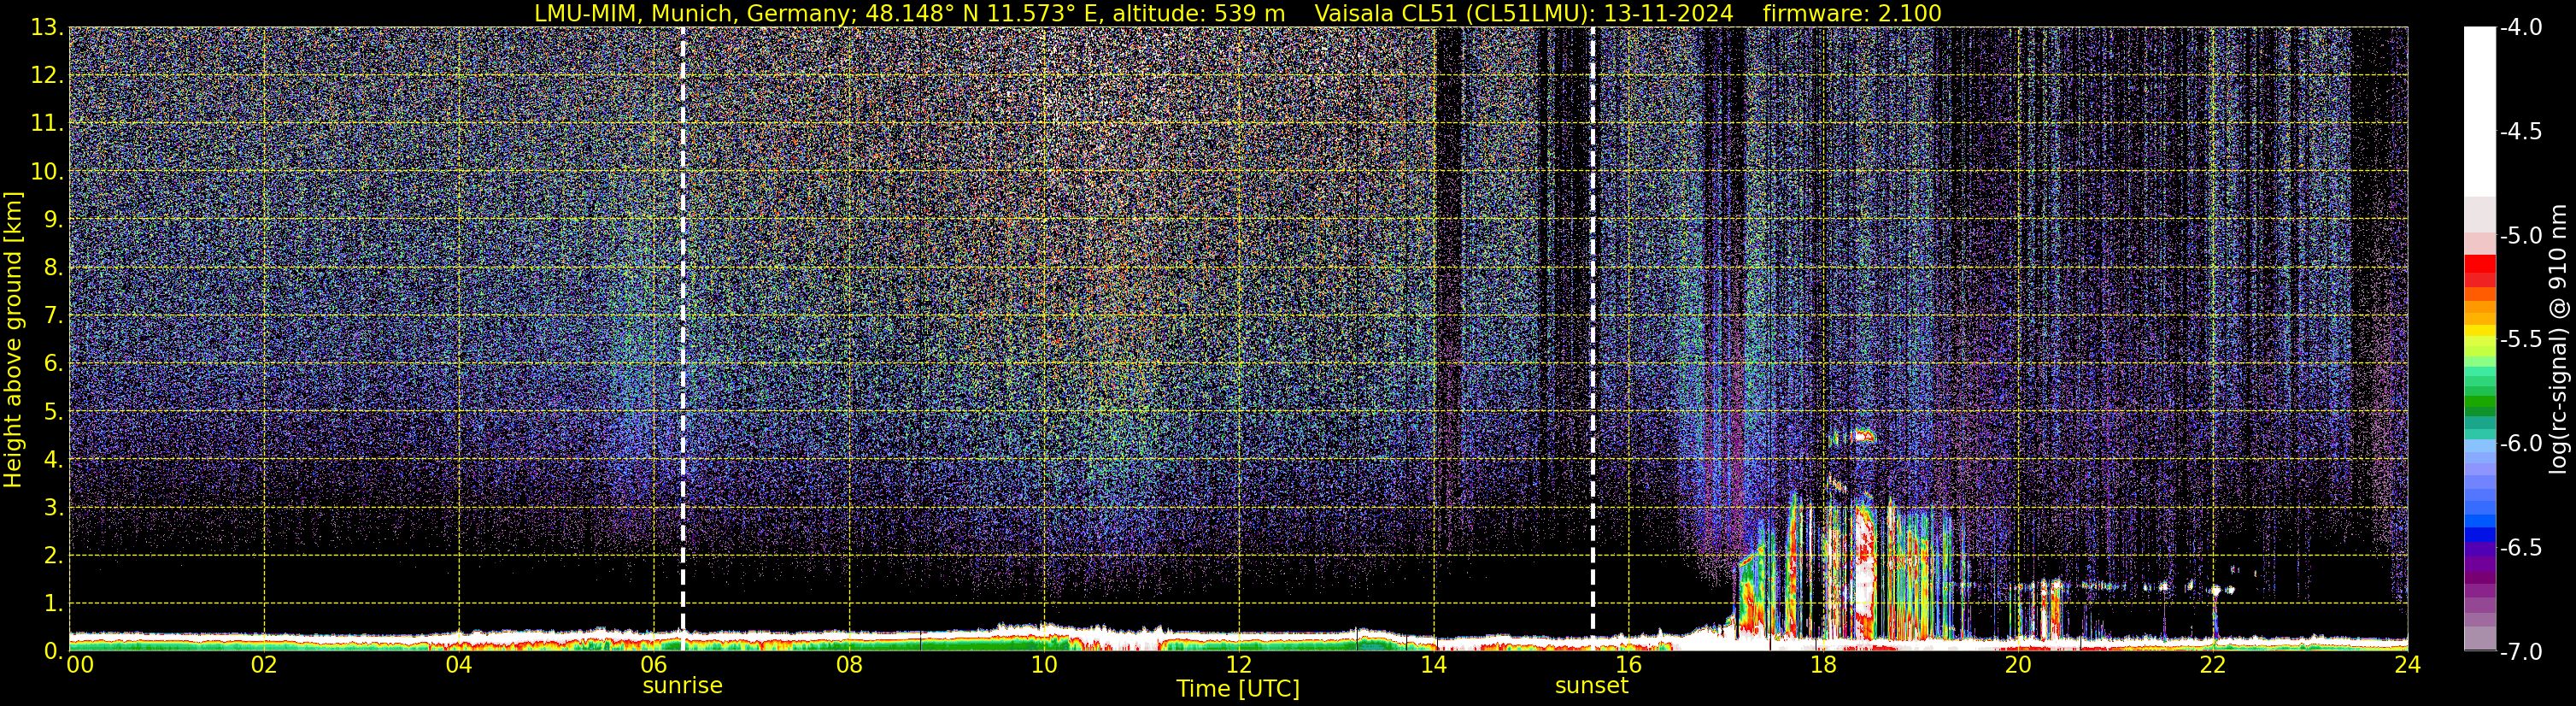This screenshot has width=2576, height=706.
Task: Click the "20" time axis tick label
Action: pos(2018,666)
